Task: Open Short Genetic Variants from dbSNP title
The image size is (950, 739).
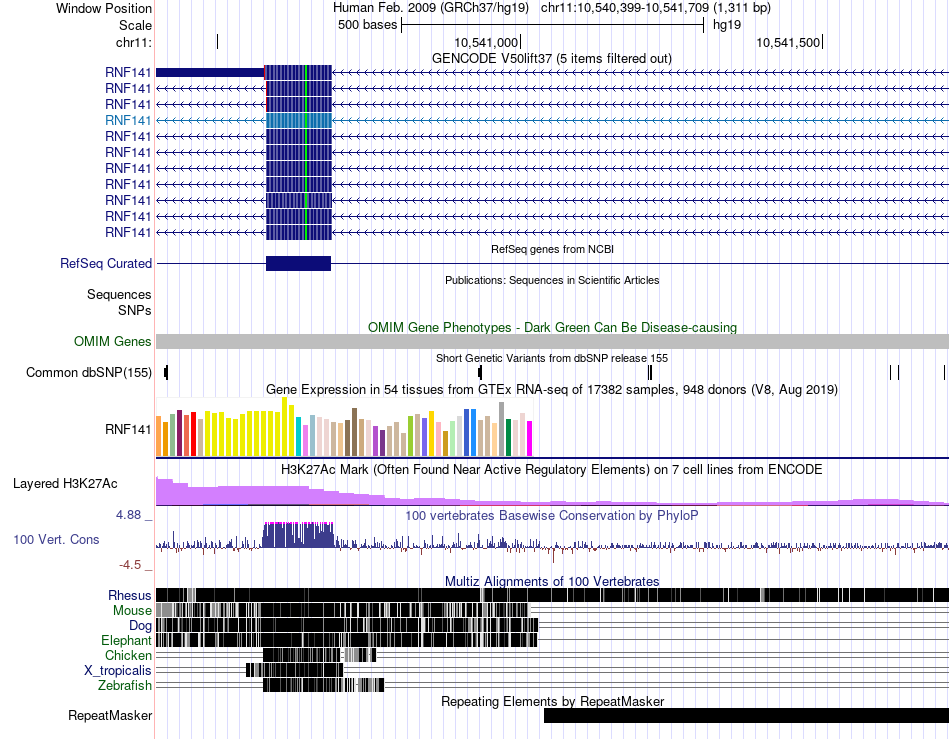Action: pos(552,358)
